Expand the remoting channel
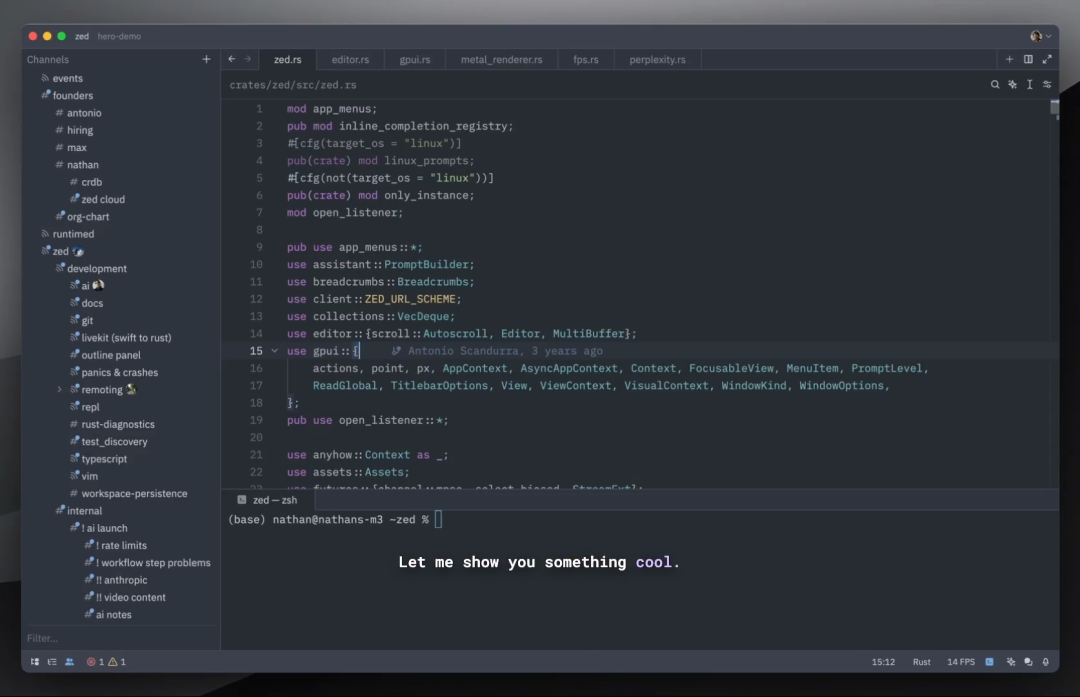This screenshot has width=1080, height=697. pyautogui.click(x=59, y=389)
